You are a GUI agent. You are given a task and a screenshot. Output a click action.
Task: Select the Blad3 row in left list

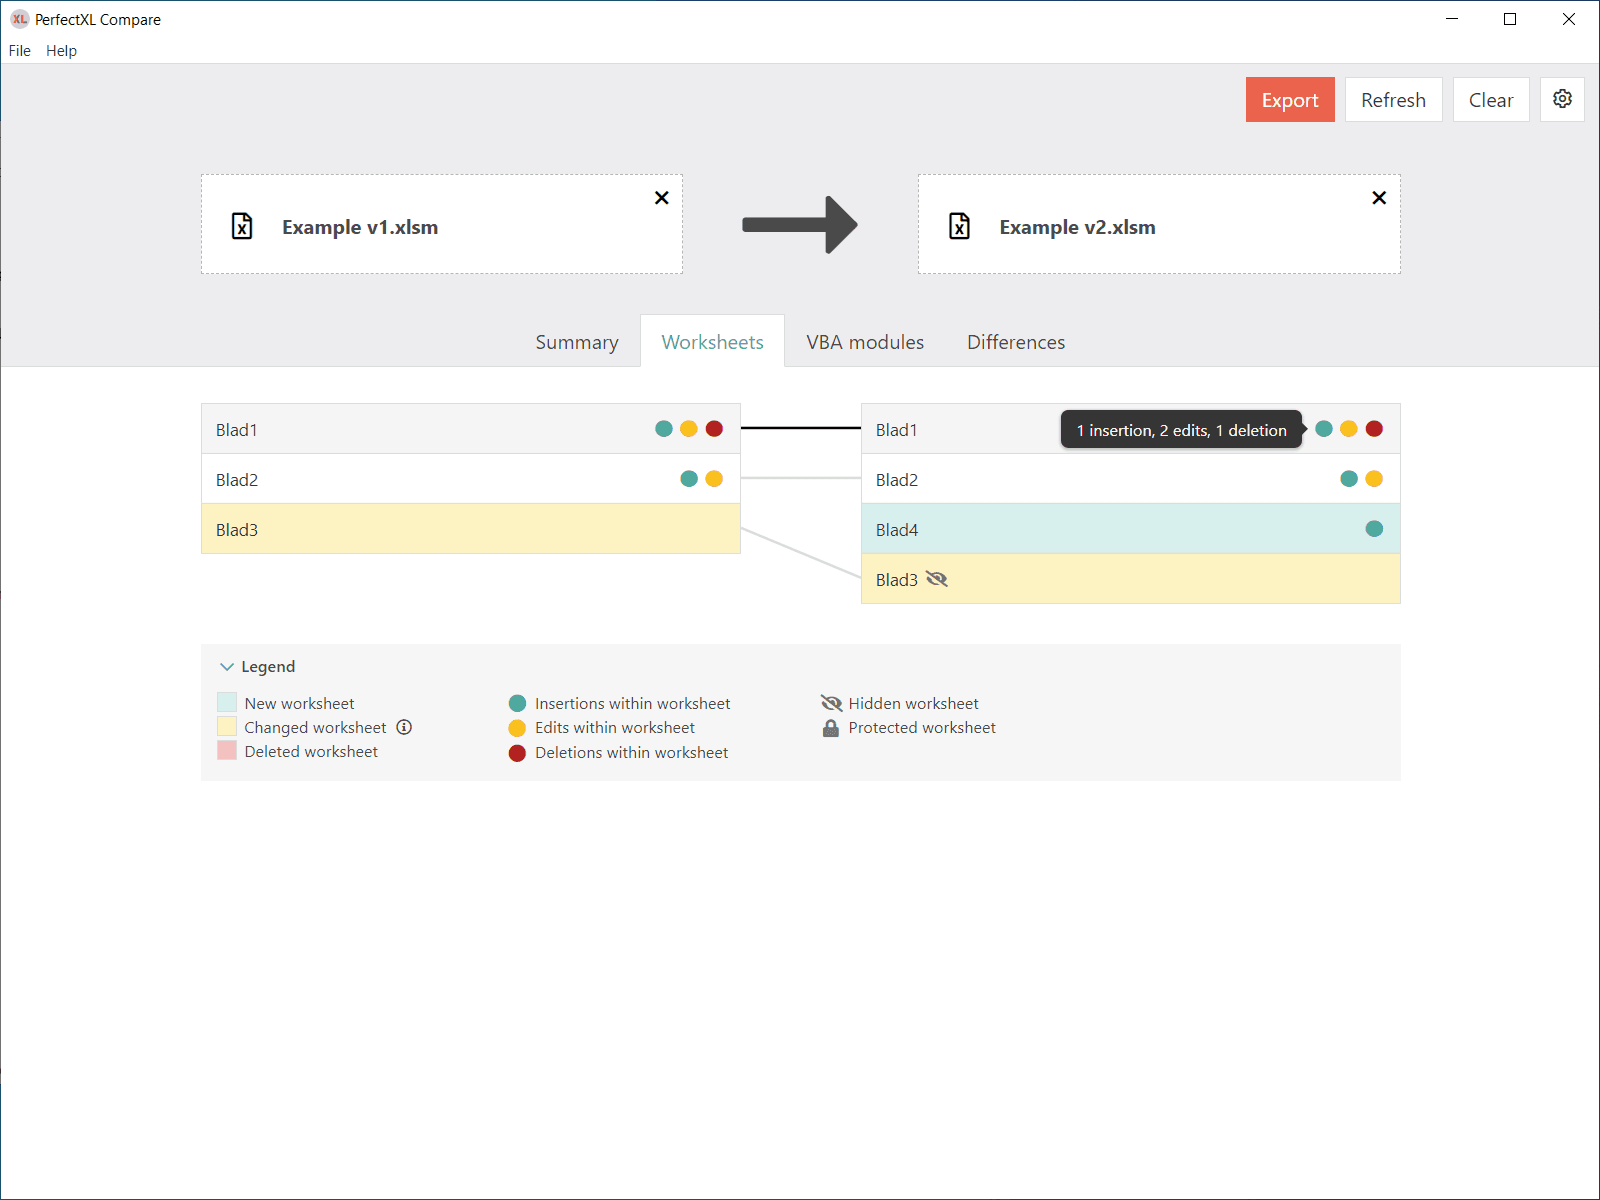pos(470,529)
